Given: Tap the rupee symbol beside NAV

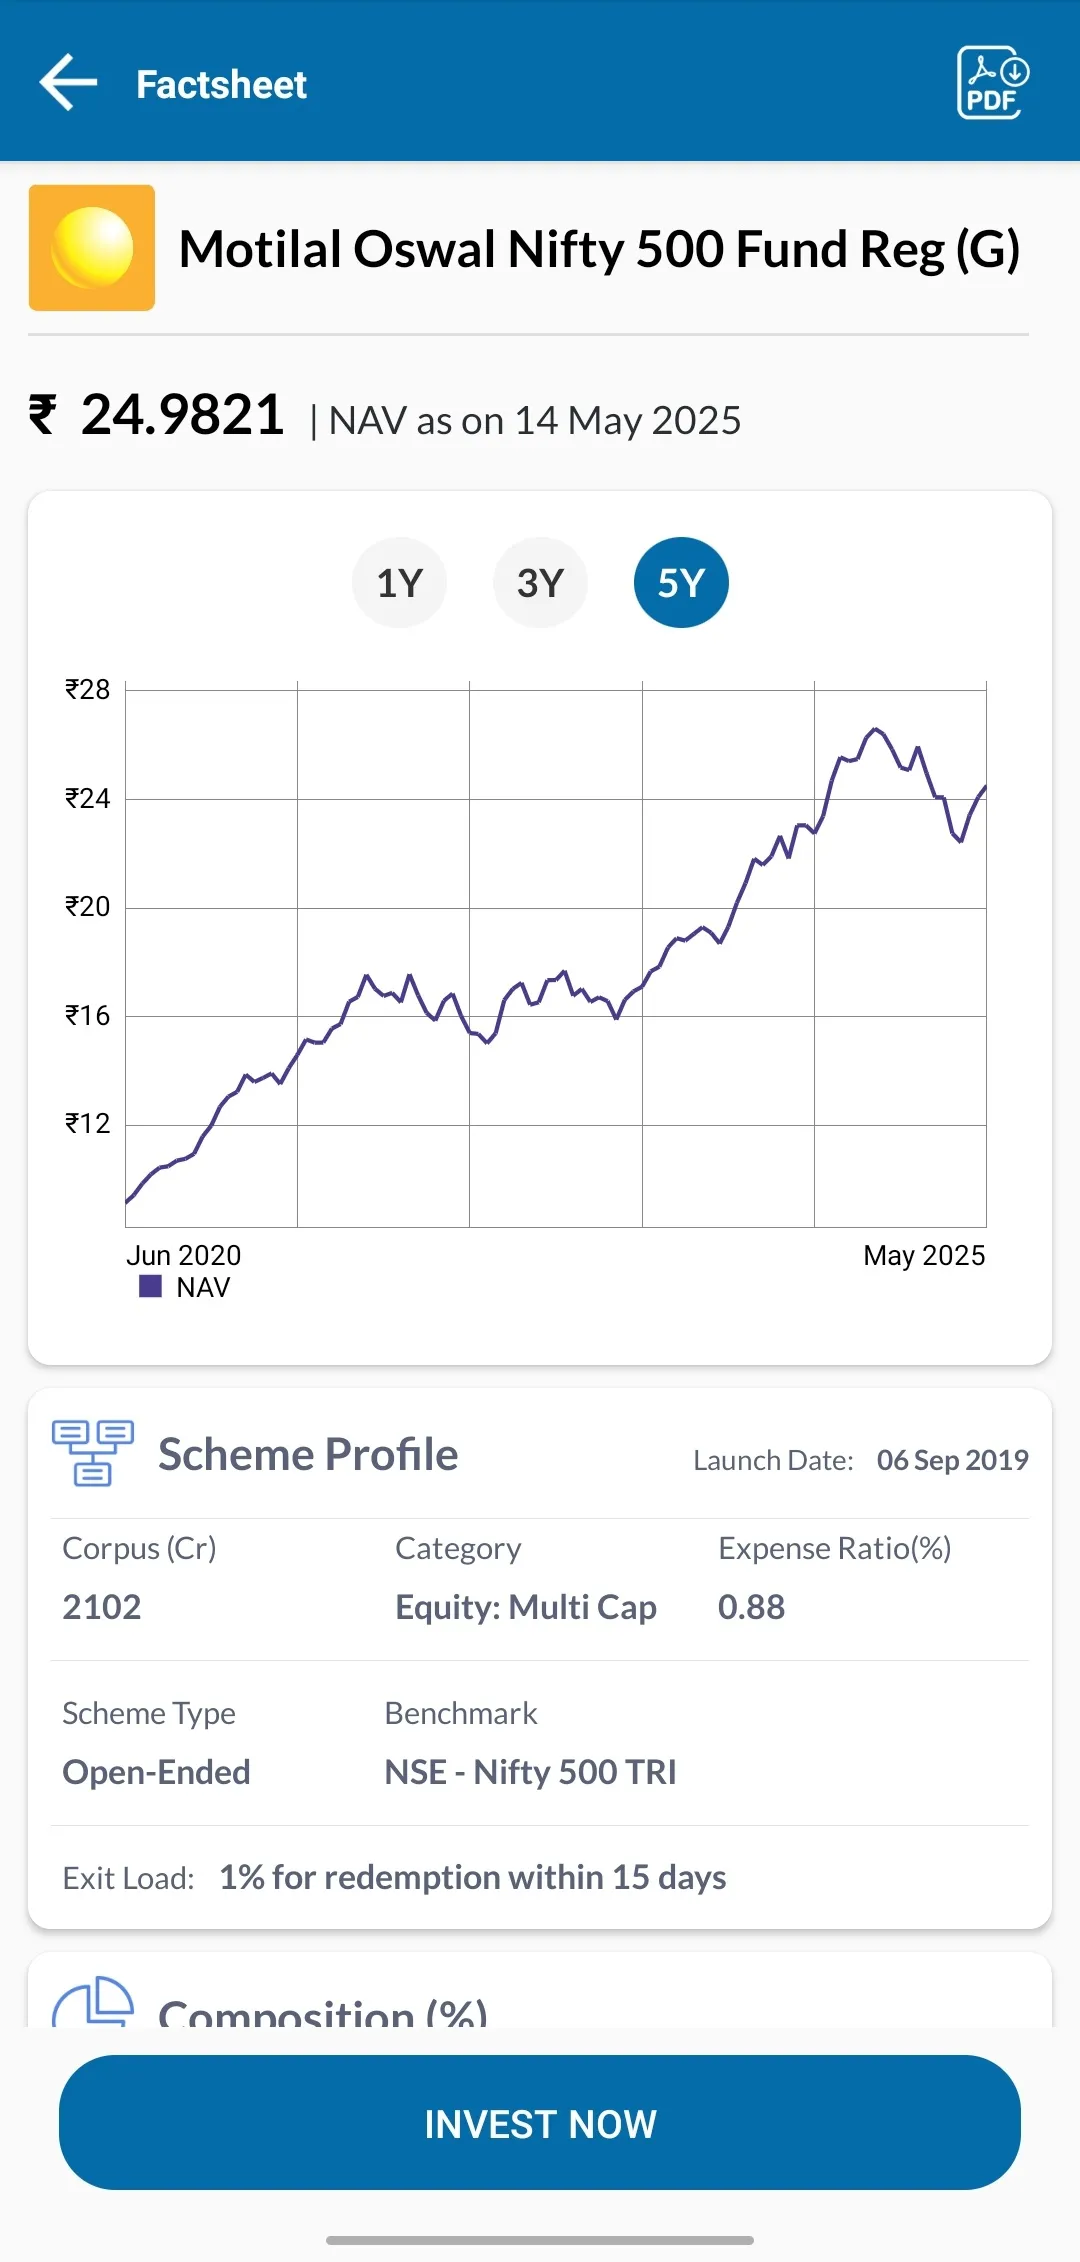Looking at the screenshot, I should (42, 414).
